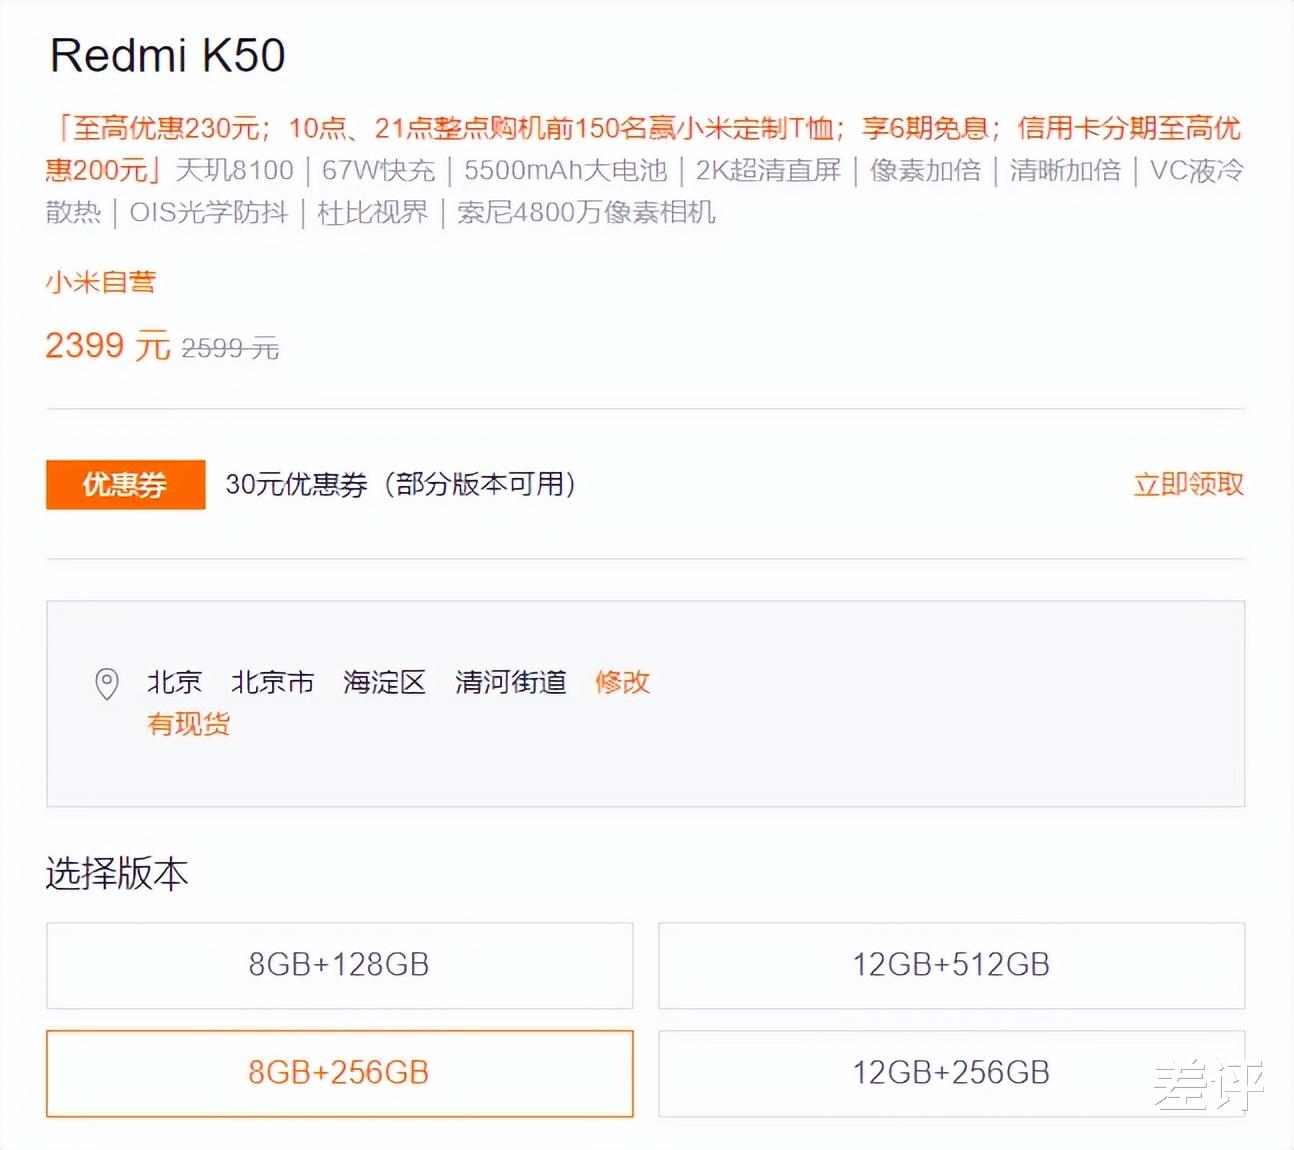The height and width of the screenshot is (1150, 1294).
Task: Click the 优惠券 coupon badge
Action: point(124,485)
